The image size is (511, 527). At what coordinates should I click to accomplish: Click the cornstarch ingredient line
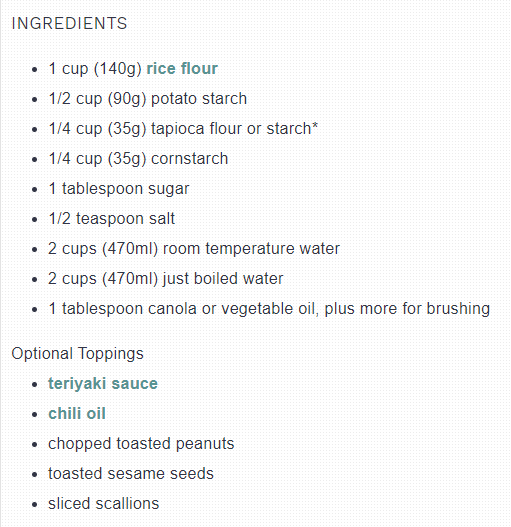[x=139, y=159]
